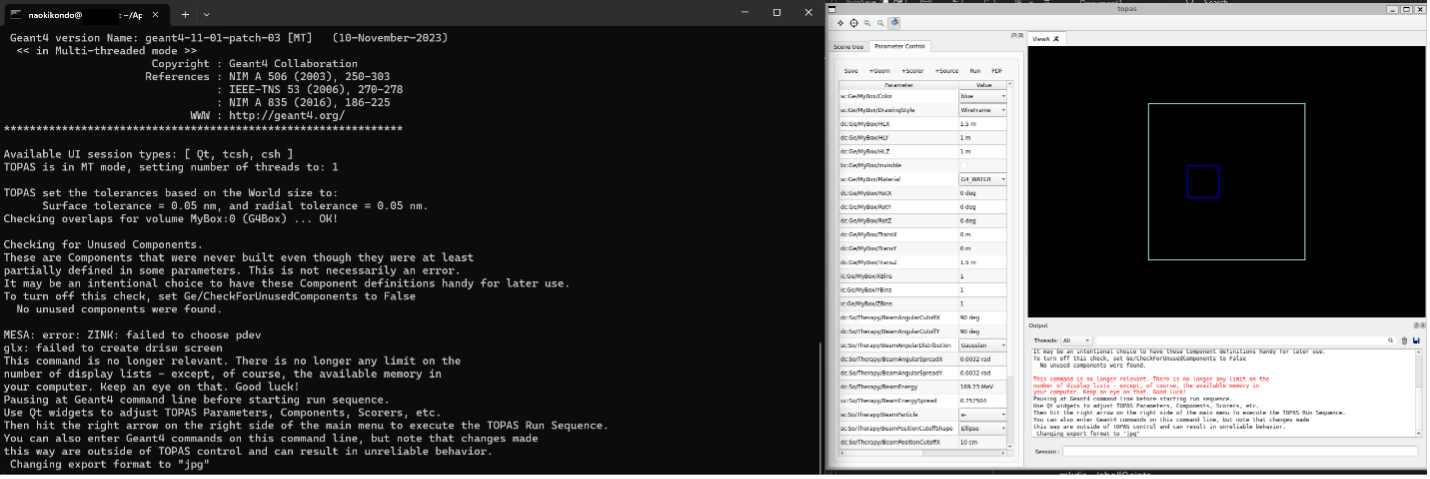Select the move/pan tool in topas toolbar

pyautogui.click(x=840, y=22)
